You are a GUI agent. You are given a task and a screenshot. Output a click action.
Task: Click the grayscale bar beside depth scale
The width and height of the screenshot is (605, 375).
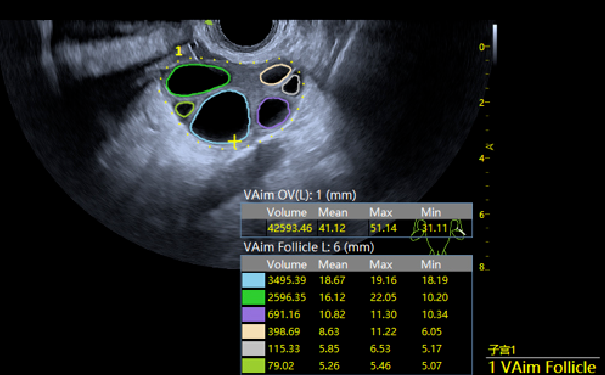click(495, 43)
